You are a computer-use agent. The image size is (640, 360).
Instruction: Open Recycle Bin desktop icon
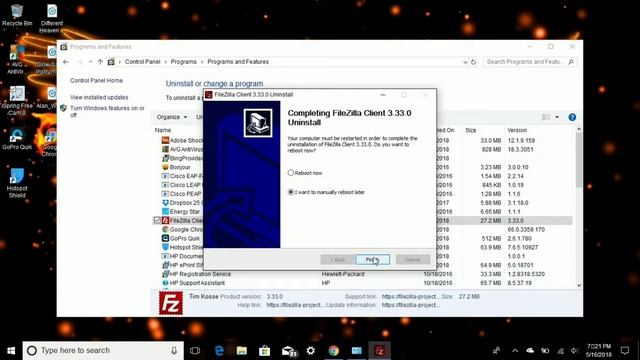[17, 15]
